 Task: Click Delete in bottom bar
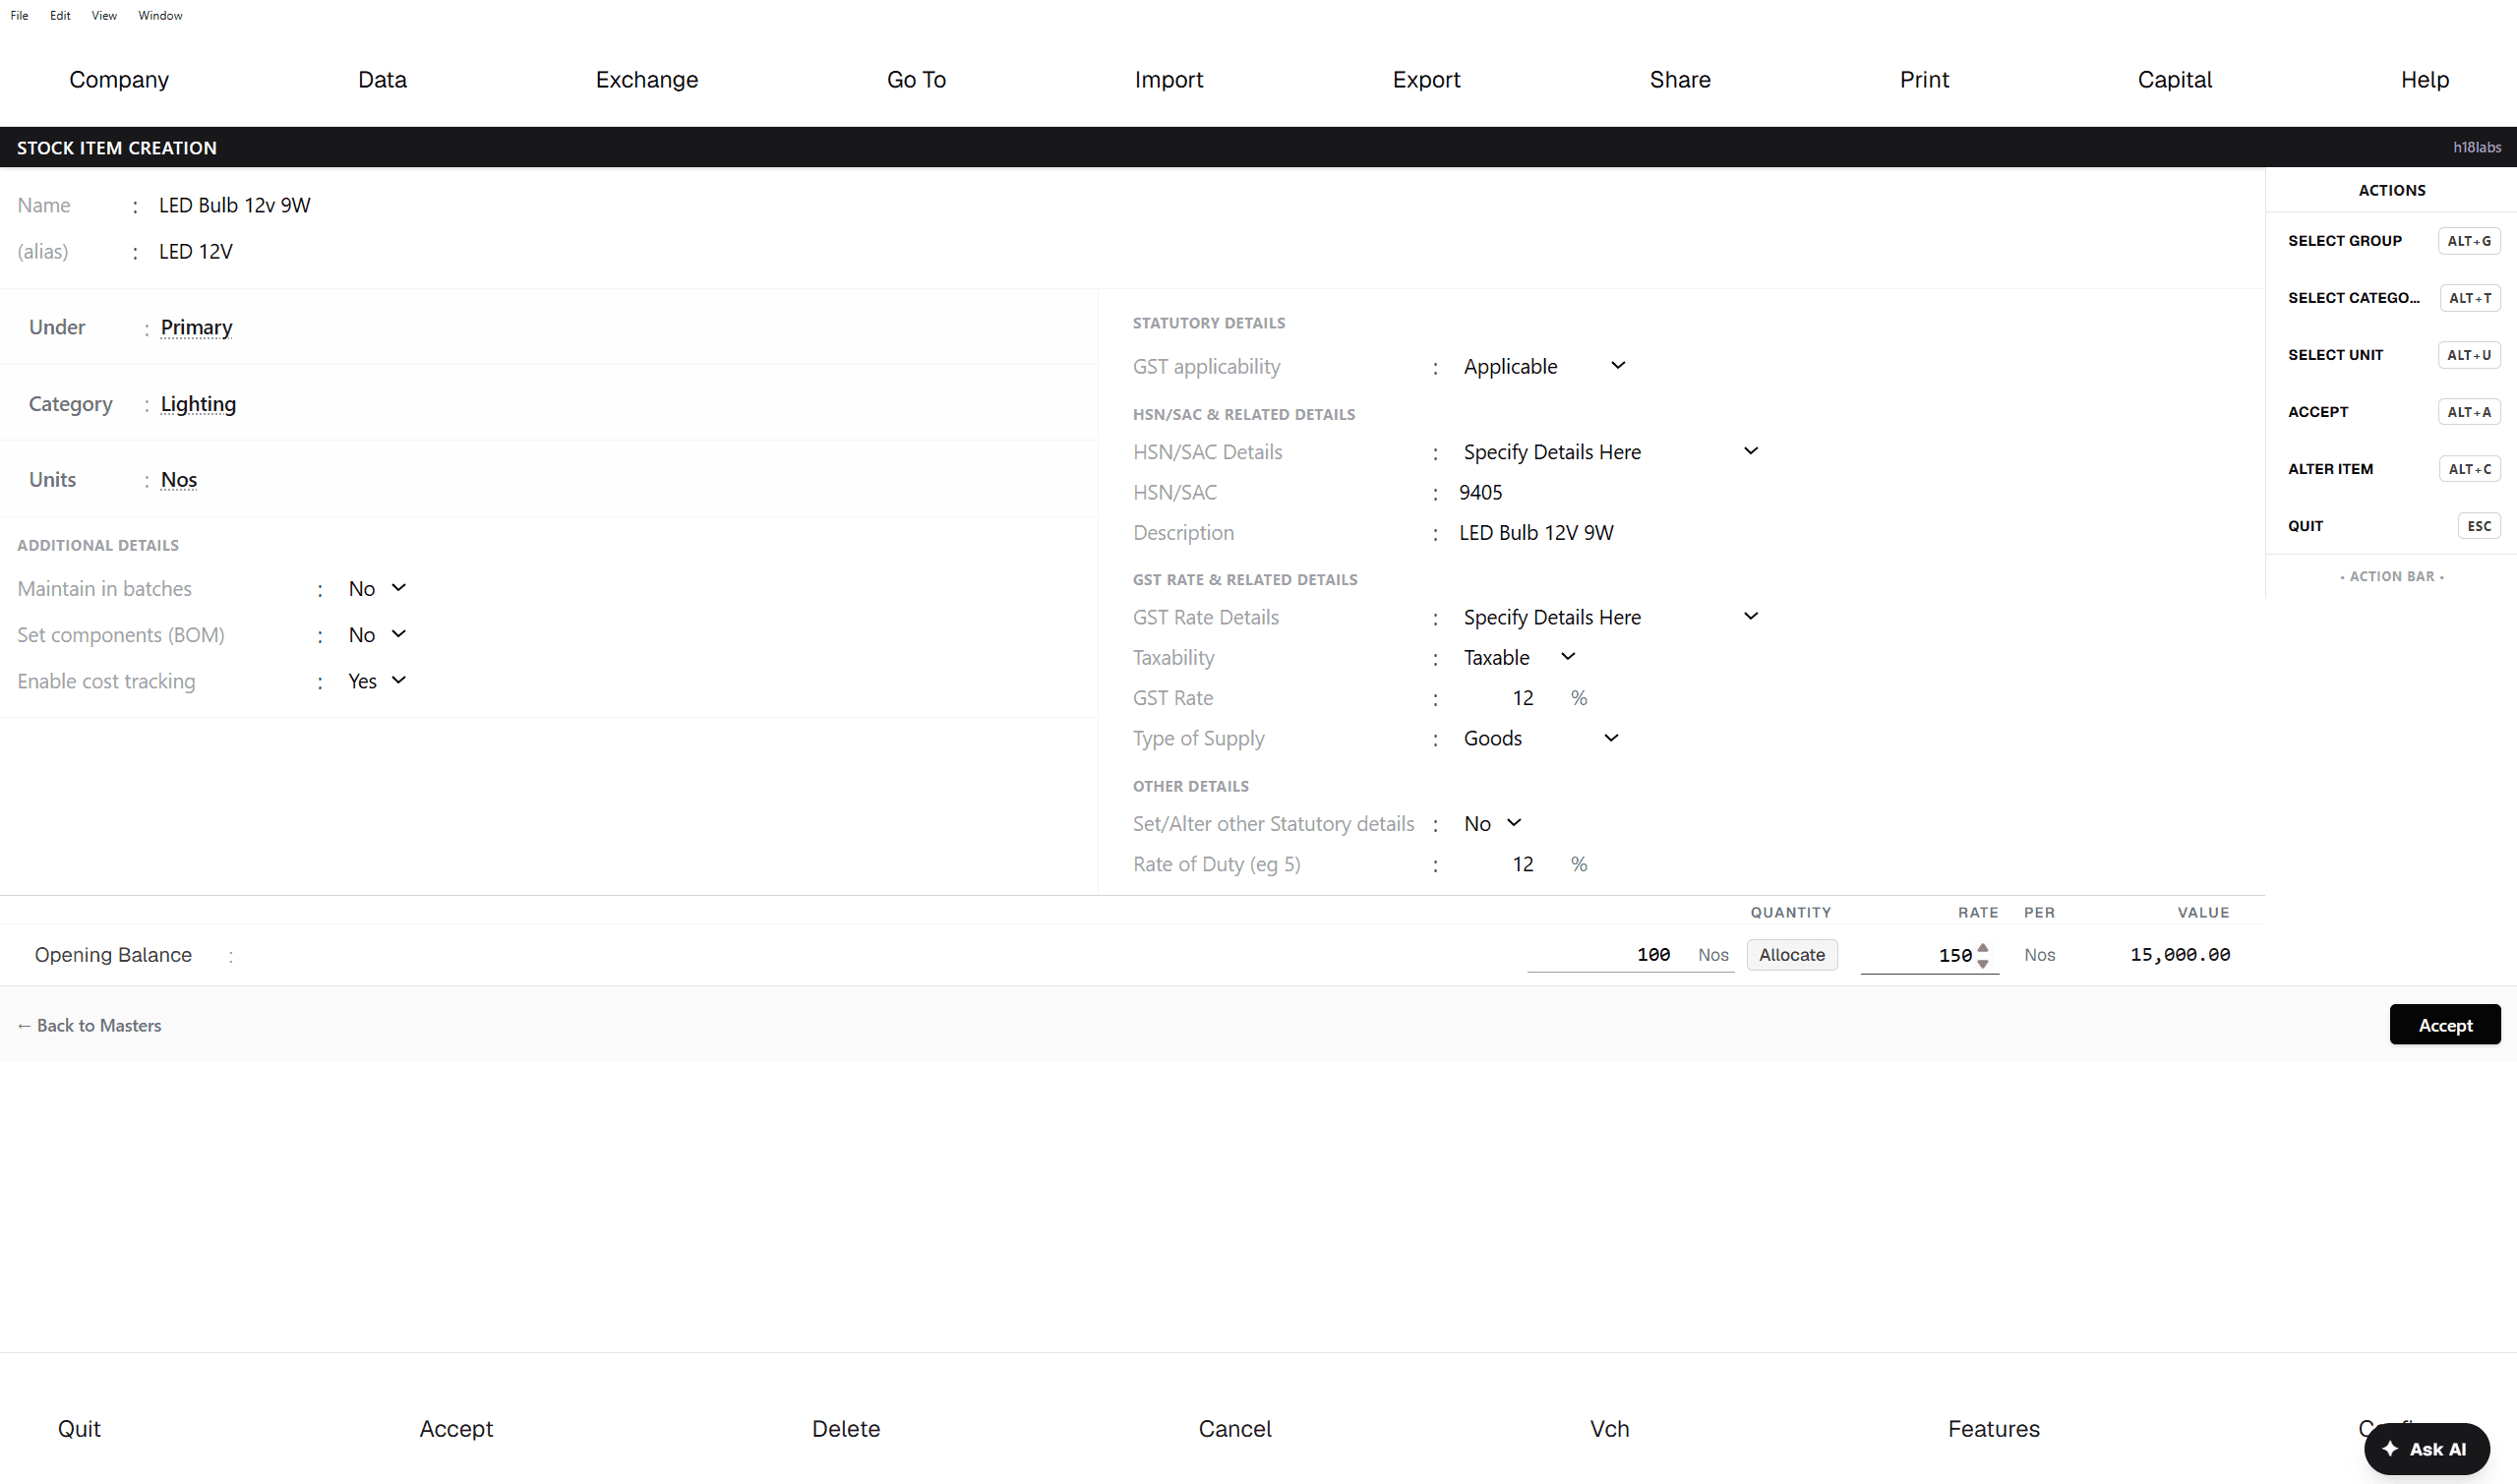pos(846,1429)
